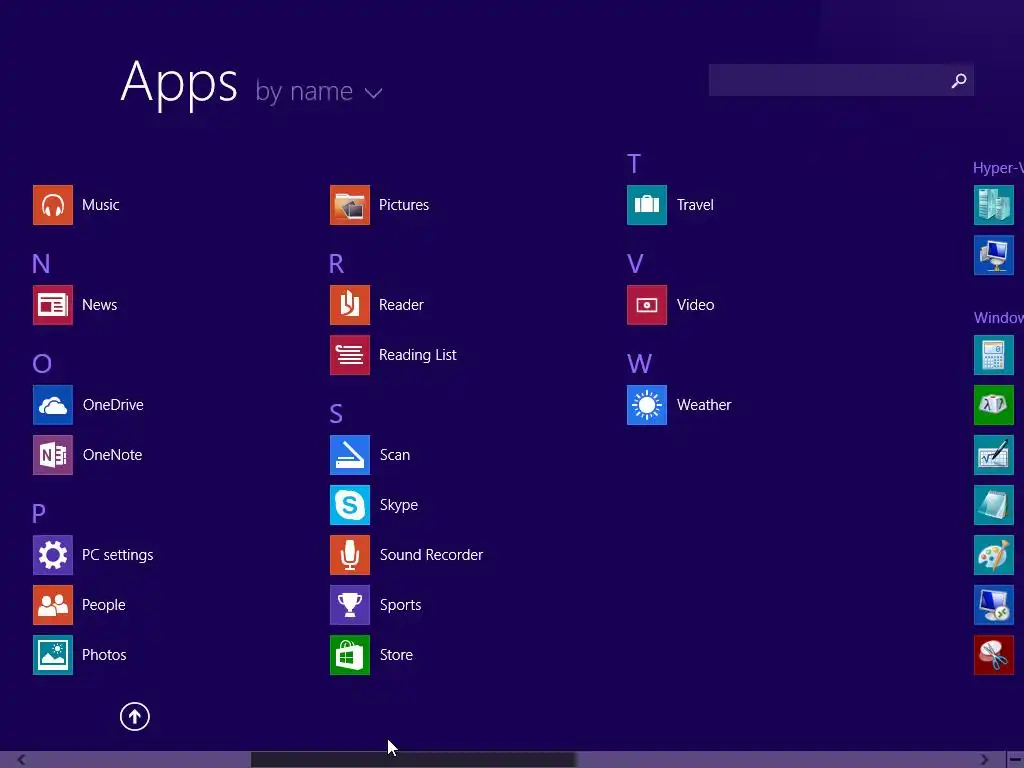Select the W letter header
The width and height of the screenshot is (1024, 768).
click(x=639, y=364)
